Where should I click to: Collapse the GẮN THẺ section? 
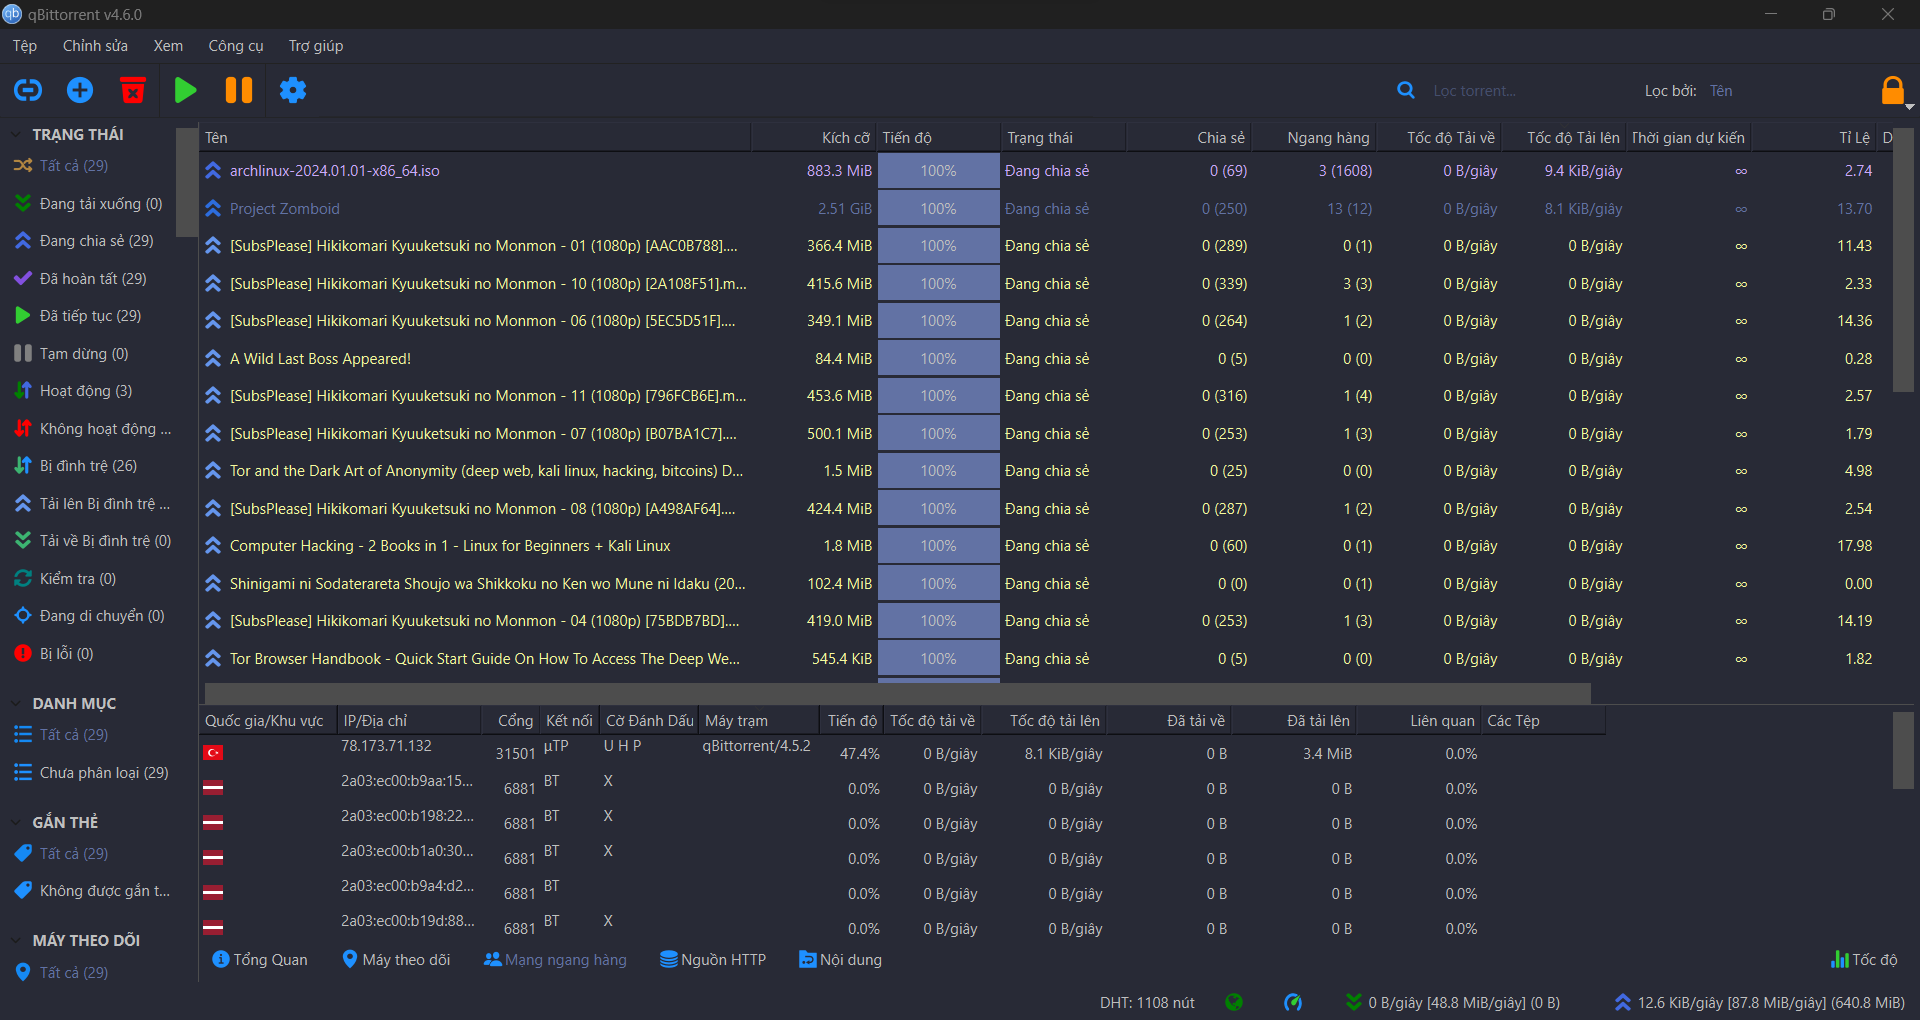(x=16, y=822)
